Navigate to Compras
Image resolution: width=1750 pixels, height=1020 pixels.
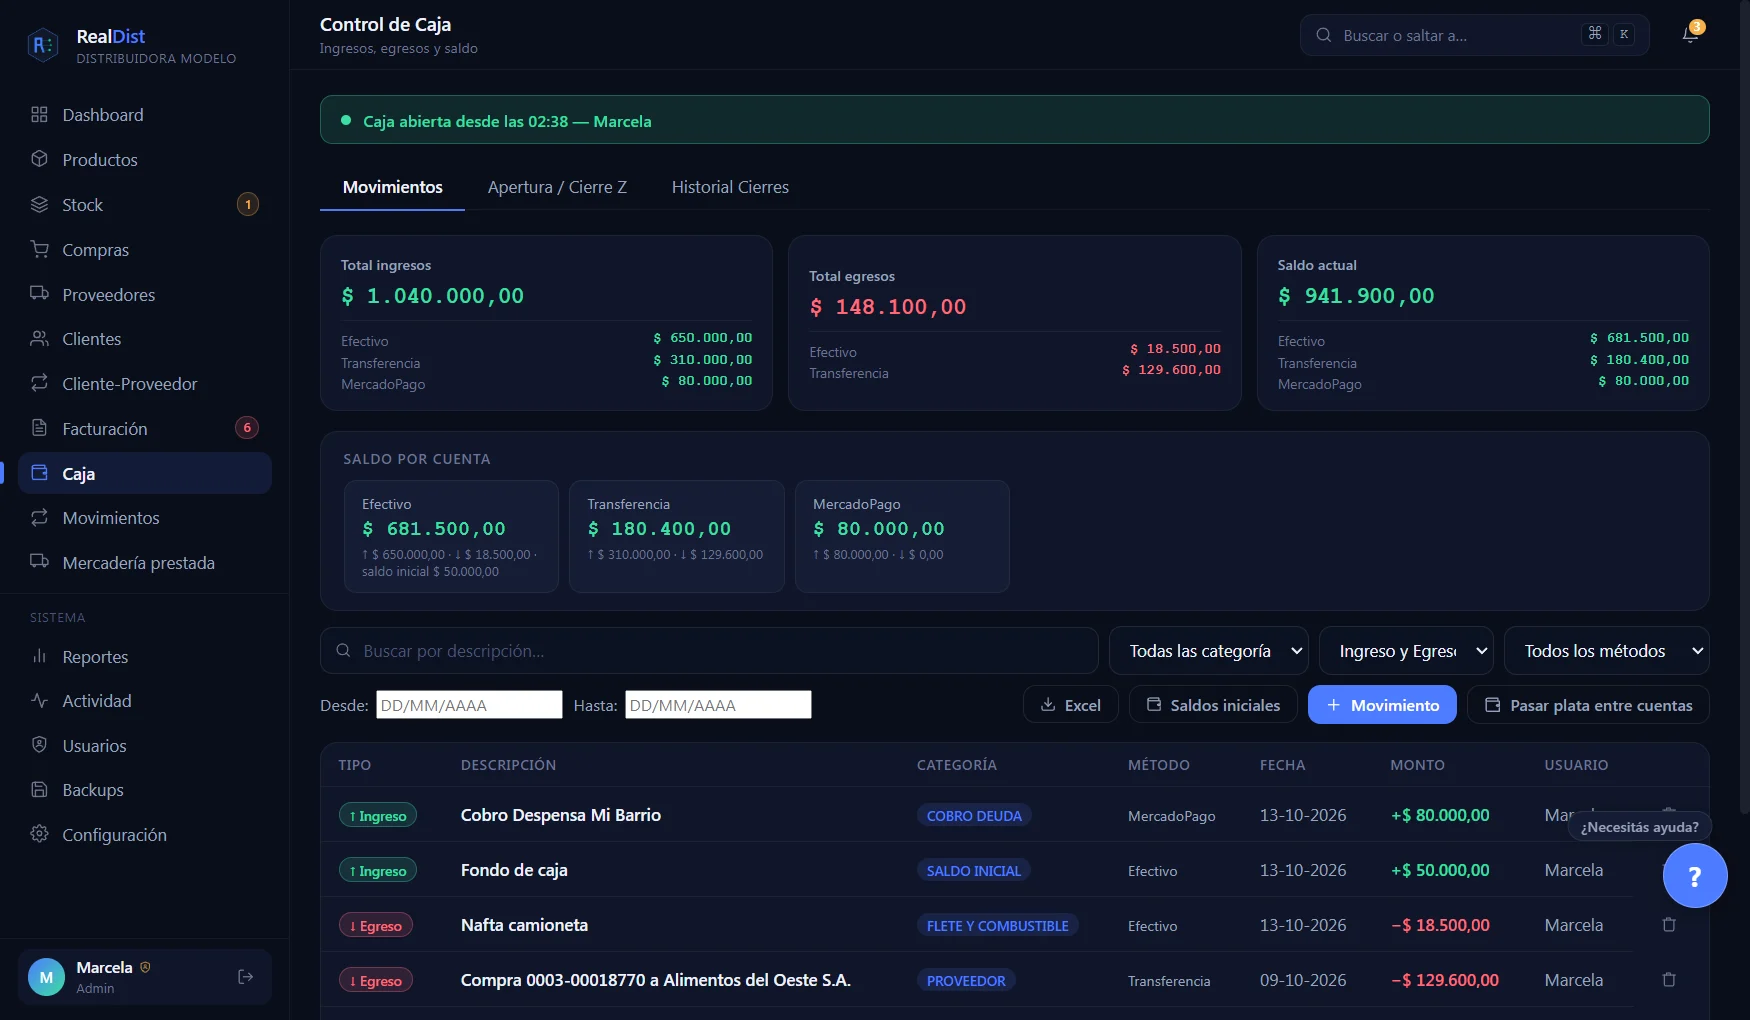pos(145,250)
